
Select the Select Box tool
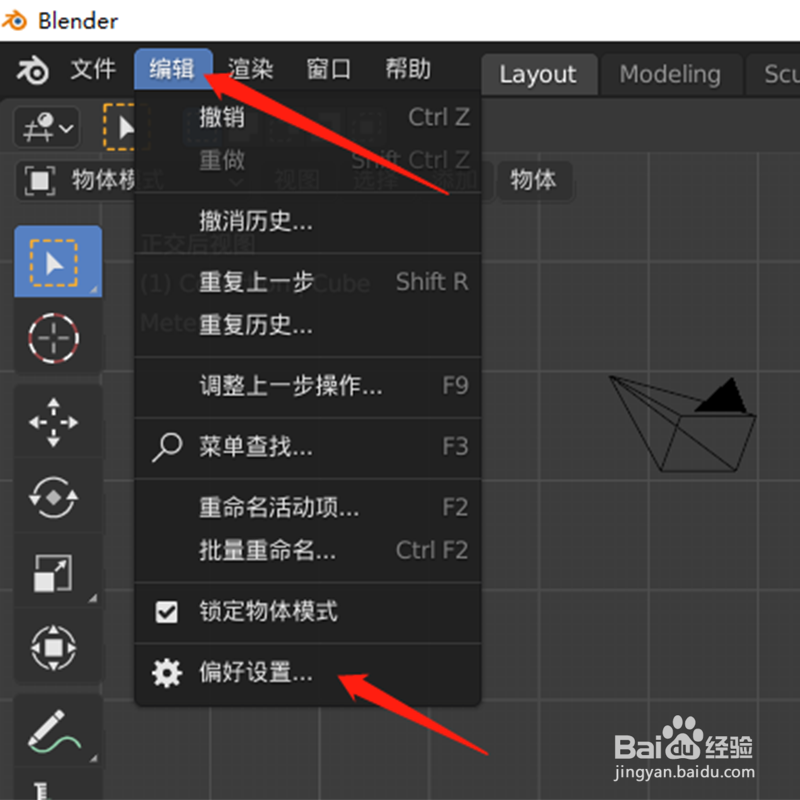[x=58, y=261]
